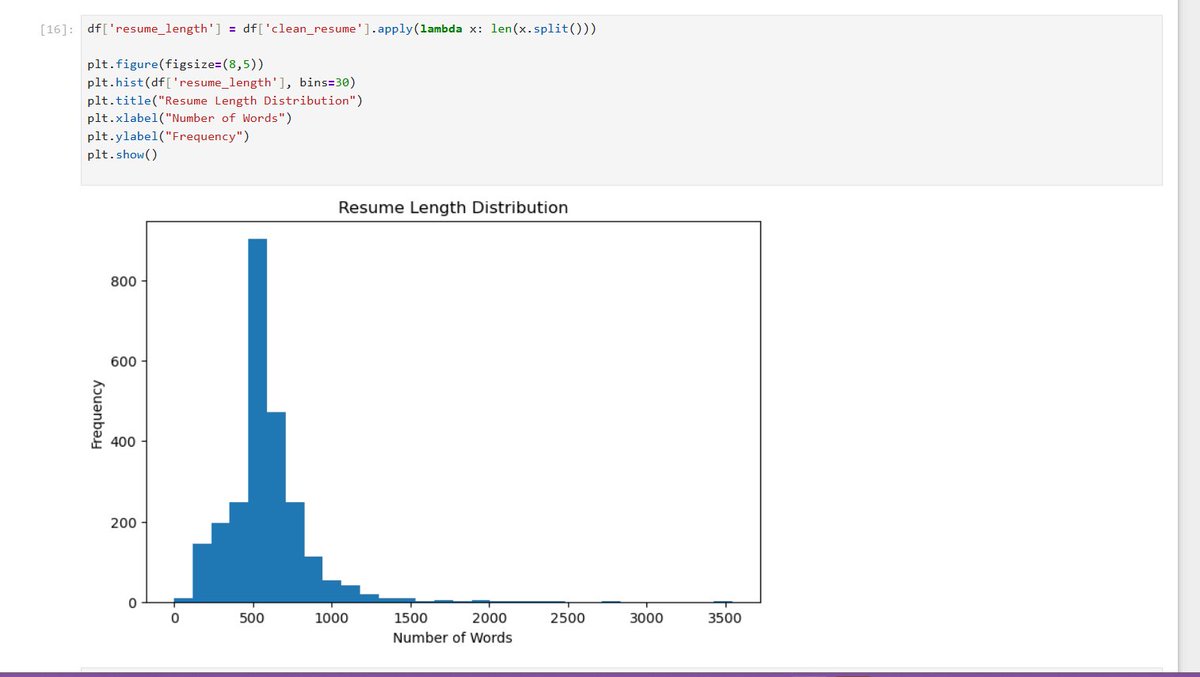Click the resume_length assignment code line
1200x677 pixels.
(x=342, y=29)
